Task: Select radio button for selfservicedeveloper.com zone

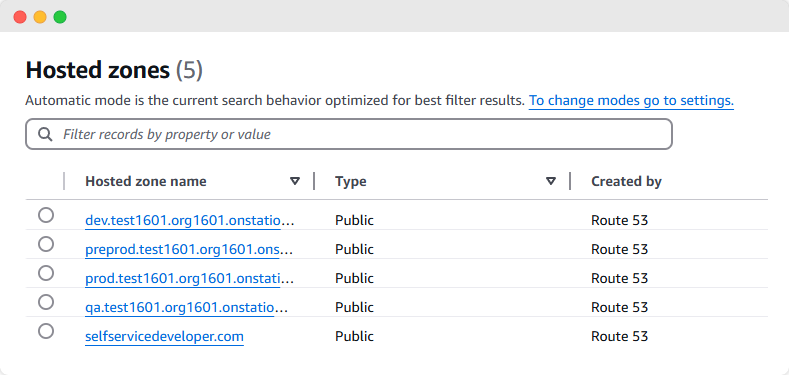Action: pyautogui.click(x=46, y=331)
